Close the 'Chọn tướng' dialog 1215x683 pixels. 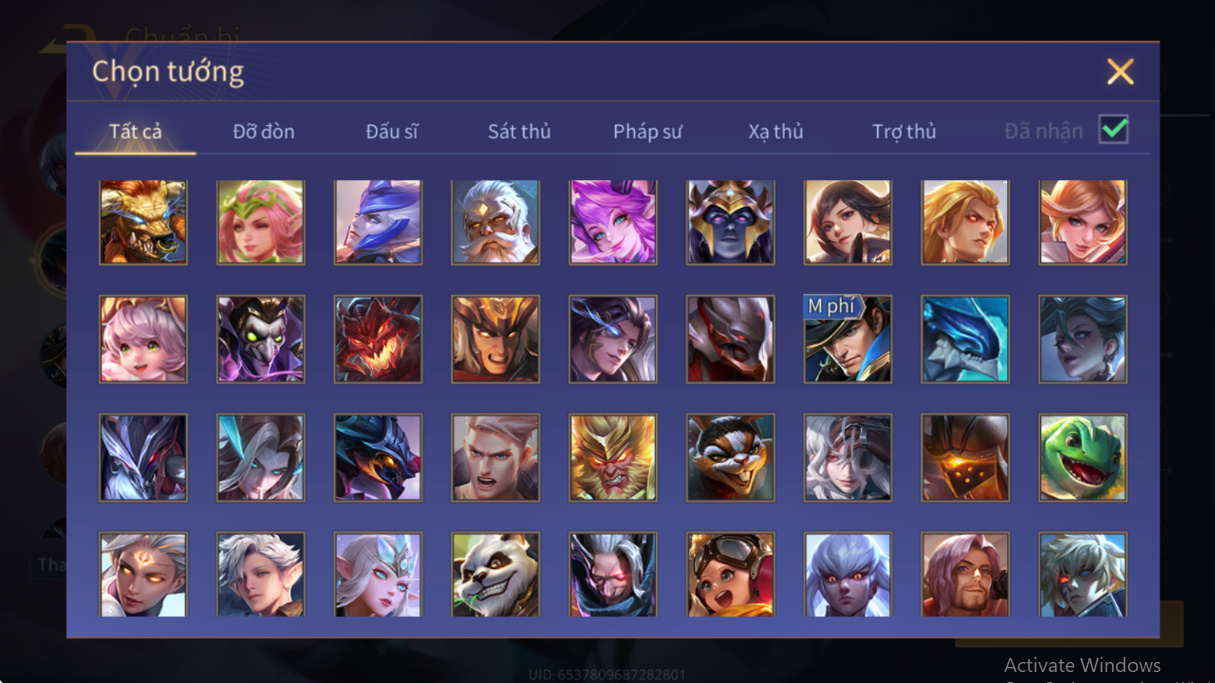coord(1120,71)
